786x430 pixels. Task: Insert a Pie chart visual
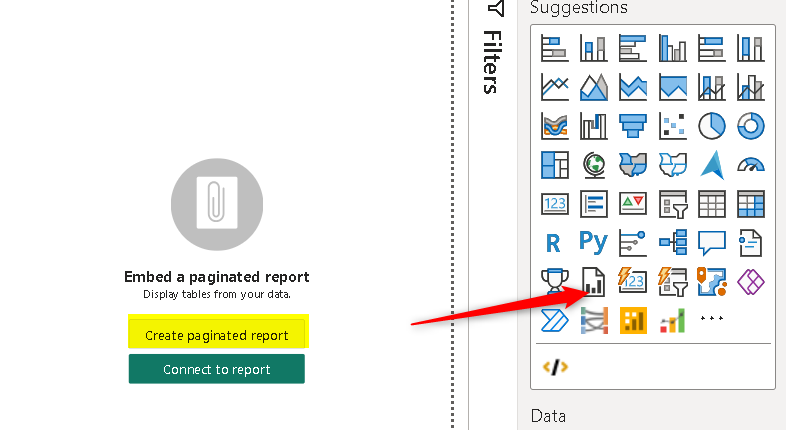pyautogui.click(x=711, y=125)
